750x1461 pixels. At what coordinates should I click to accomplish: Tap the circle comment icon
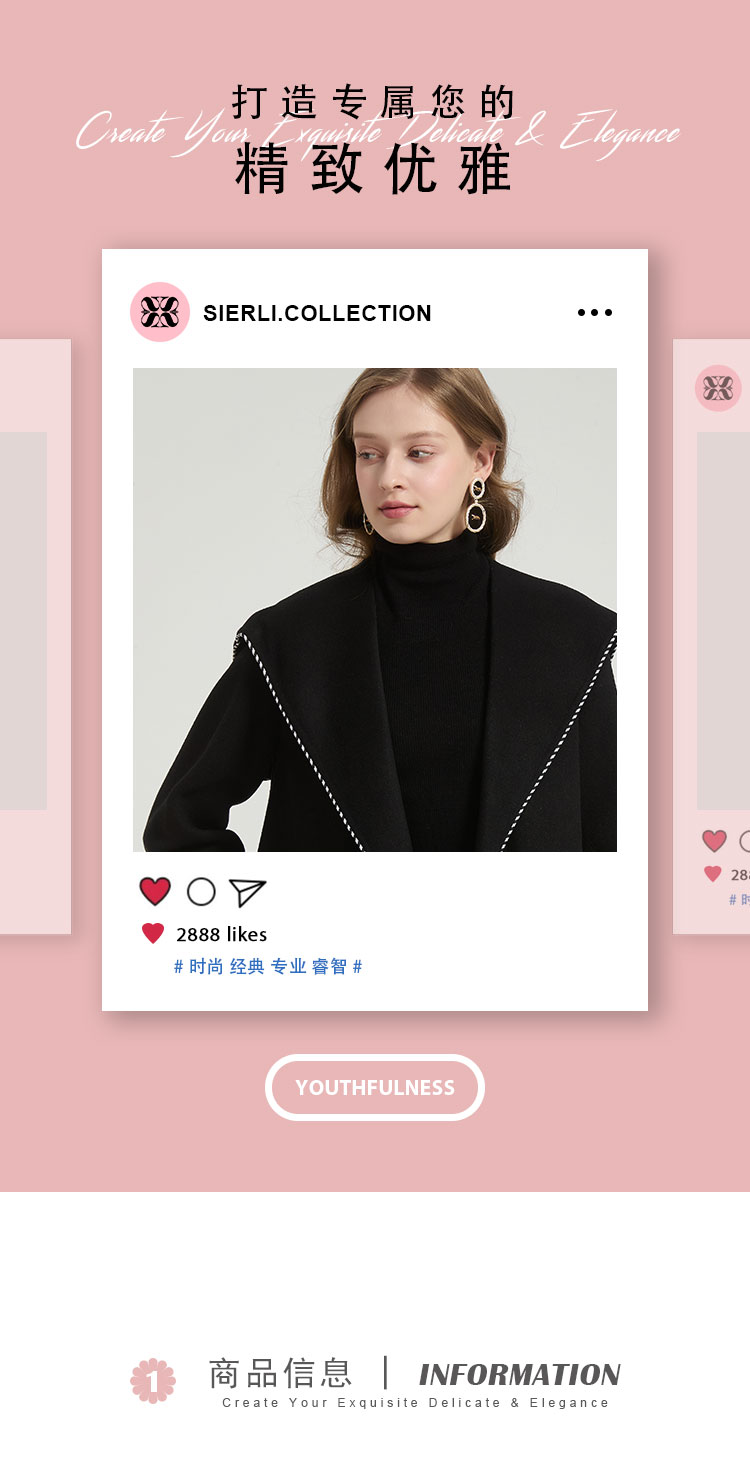201,892
